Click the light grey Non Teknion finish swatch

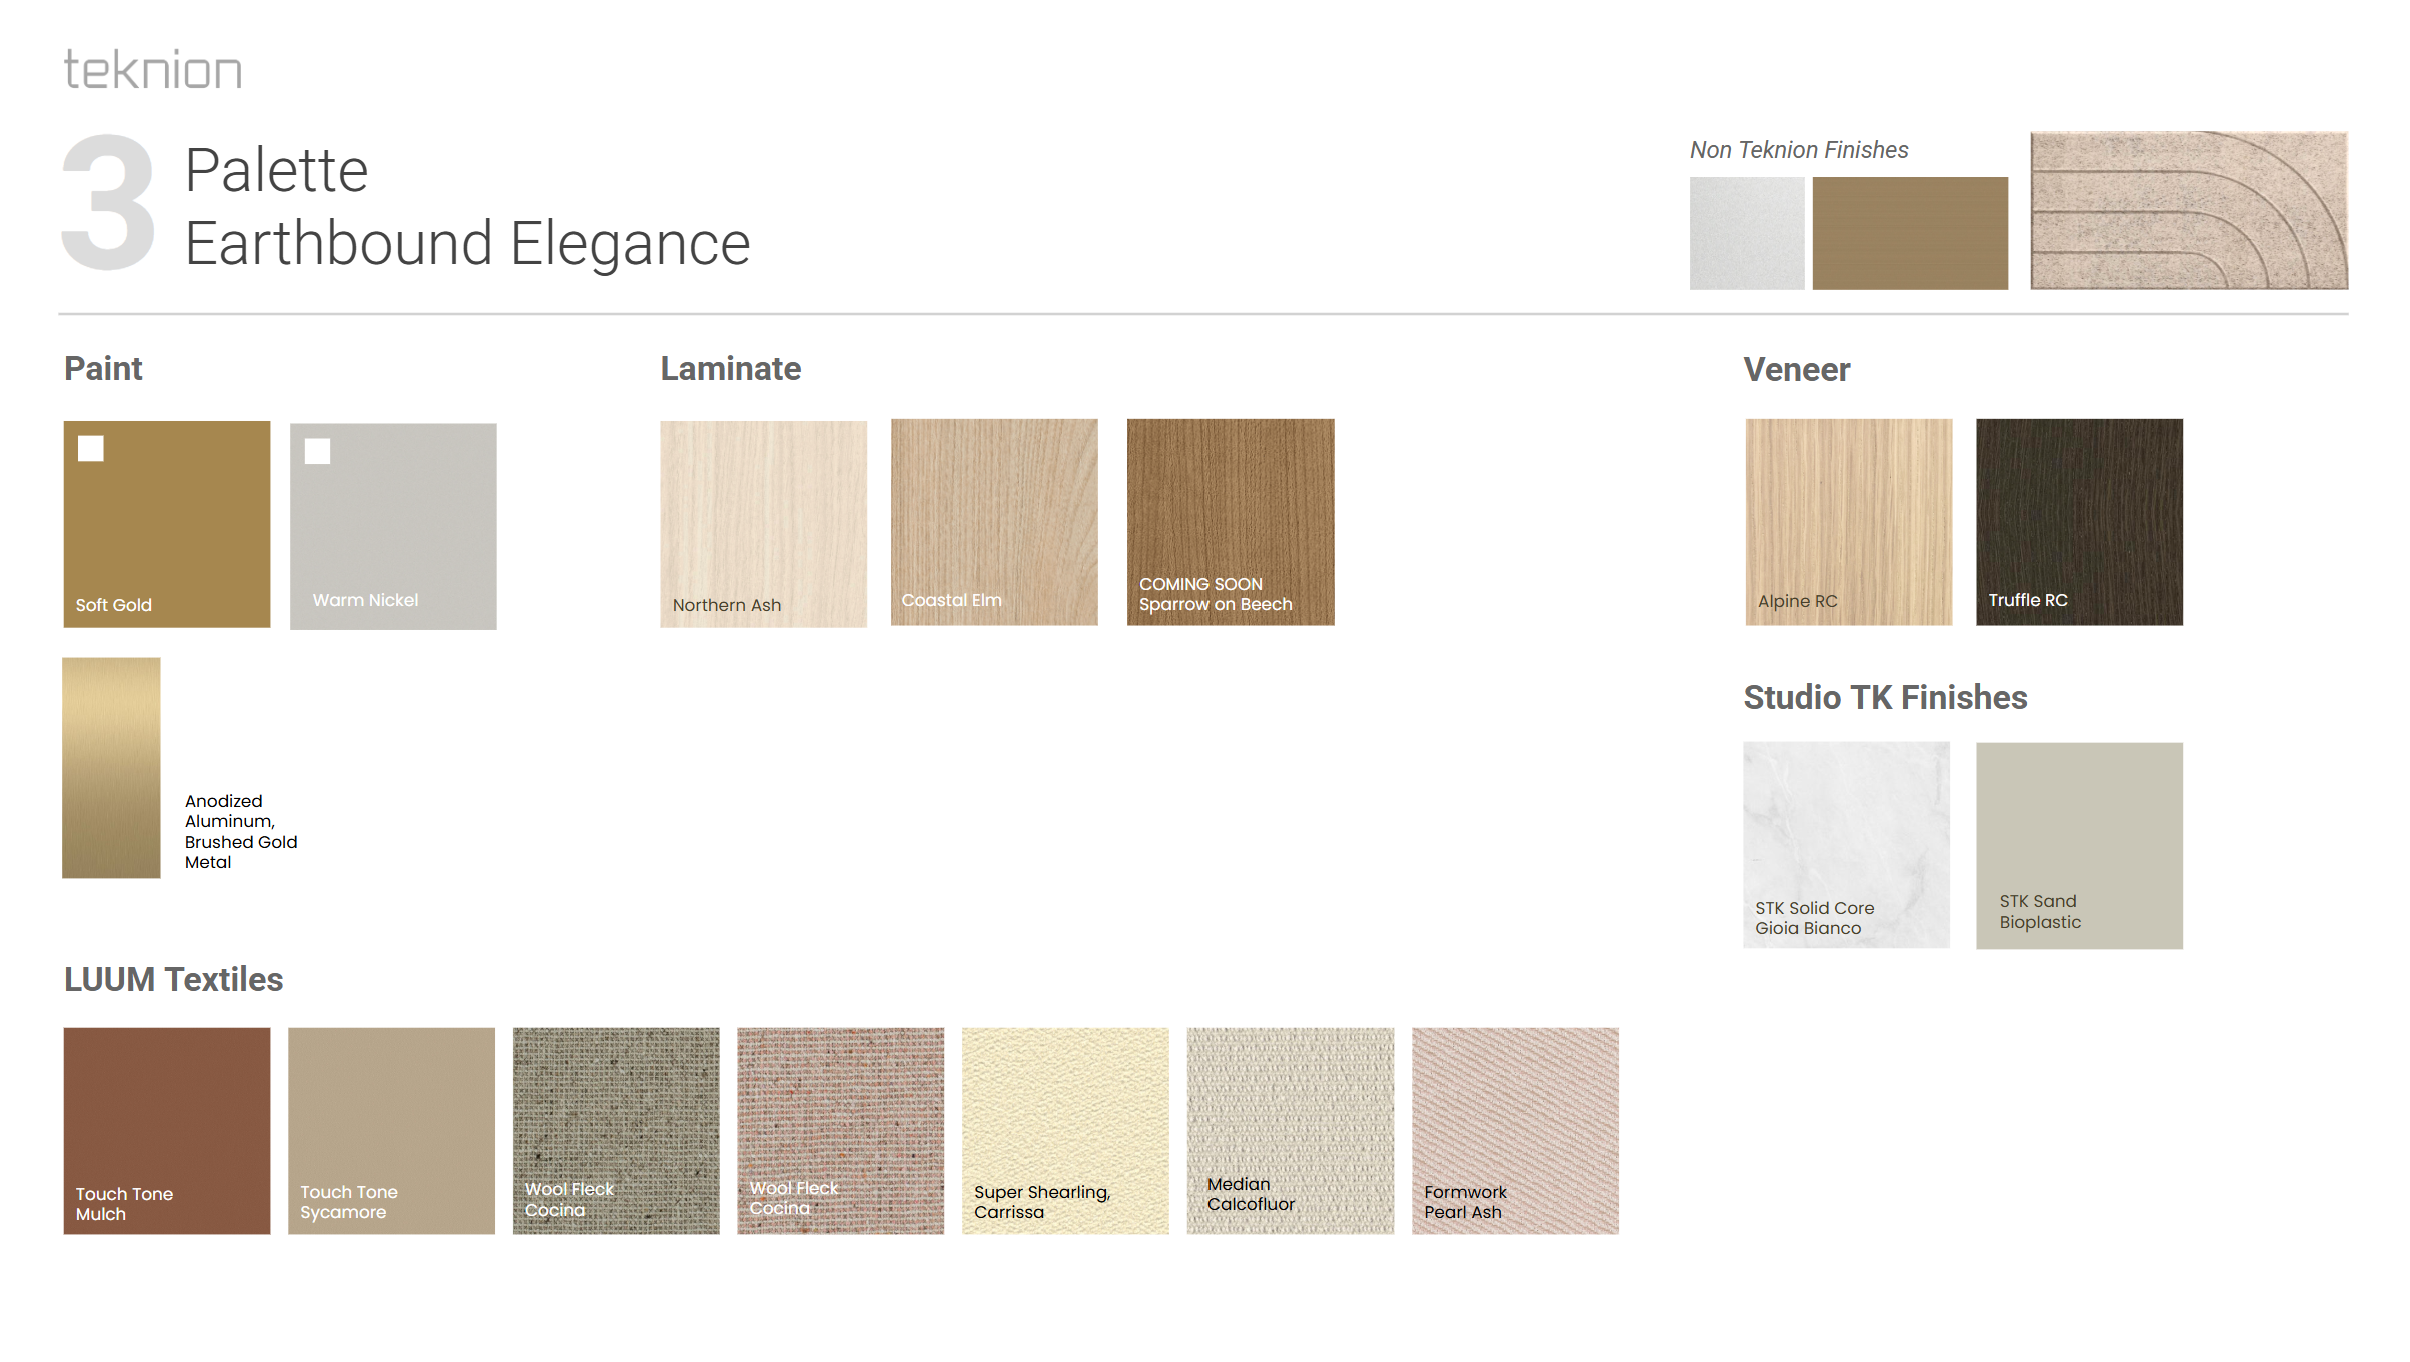click(1747, 233)
